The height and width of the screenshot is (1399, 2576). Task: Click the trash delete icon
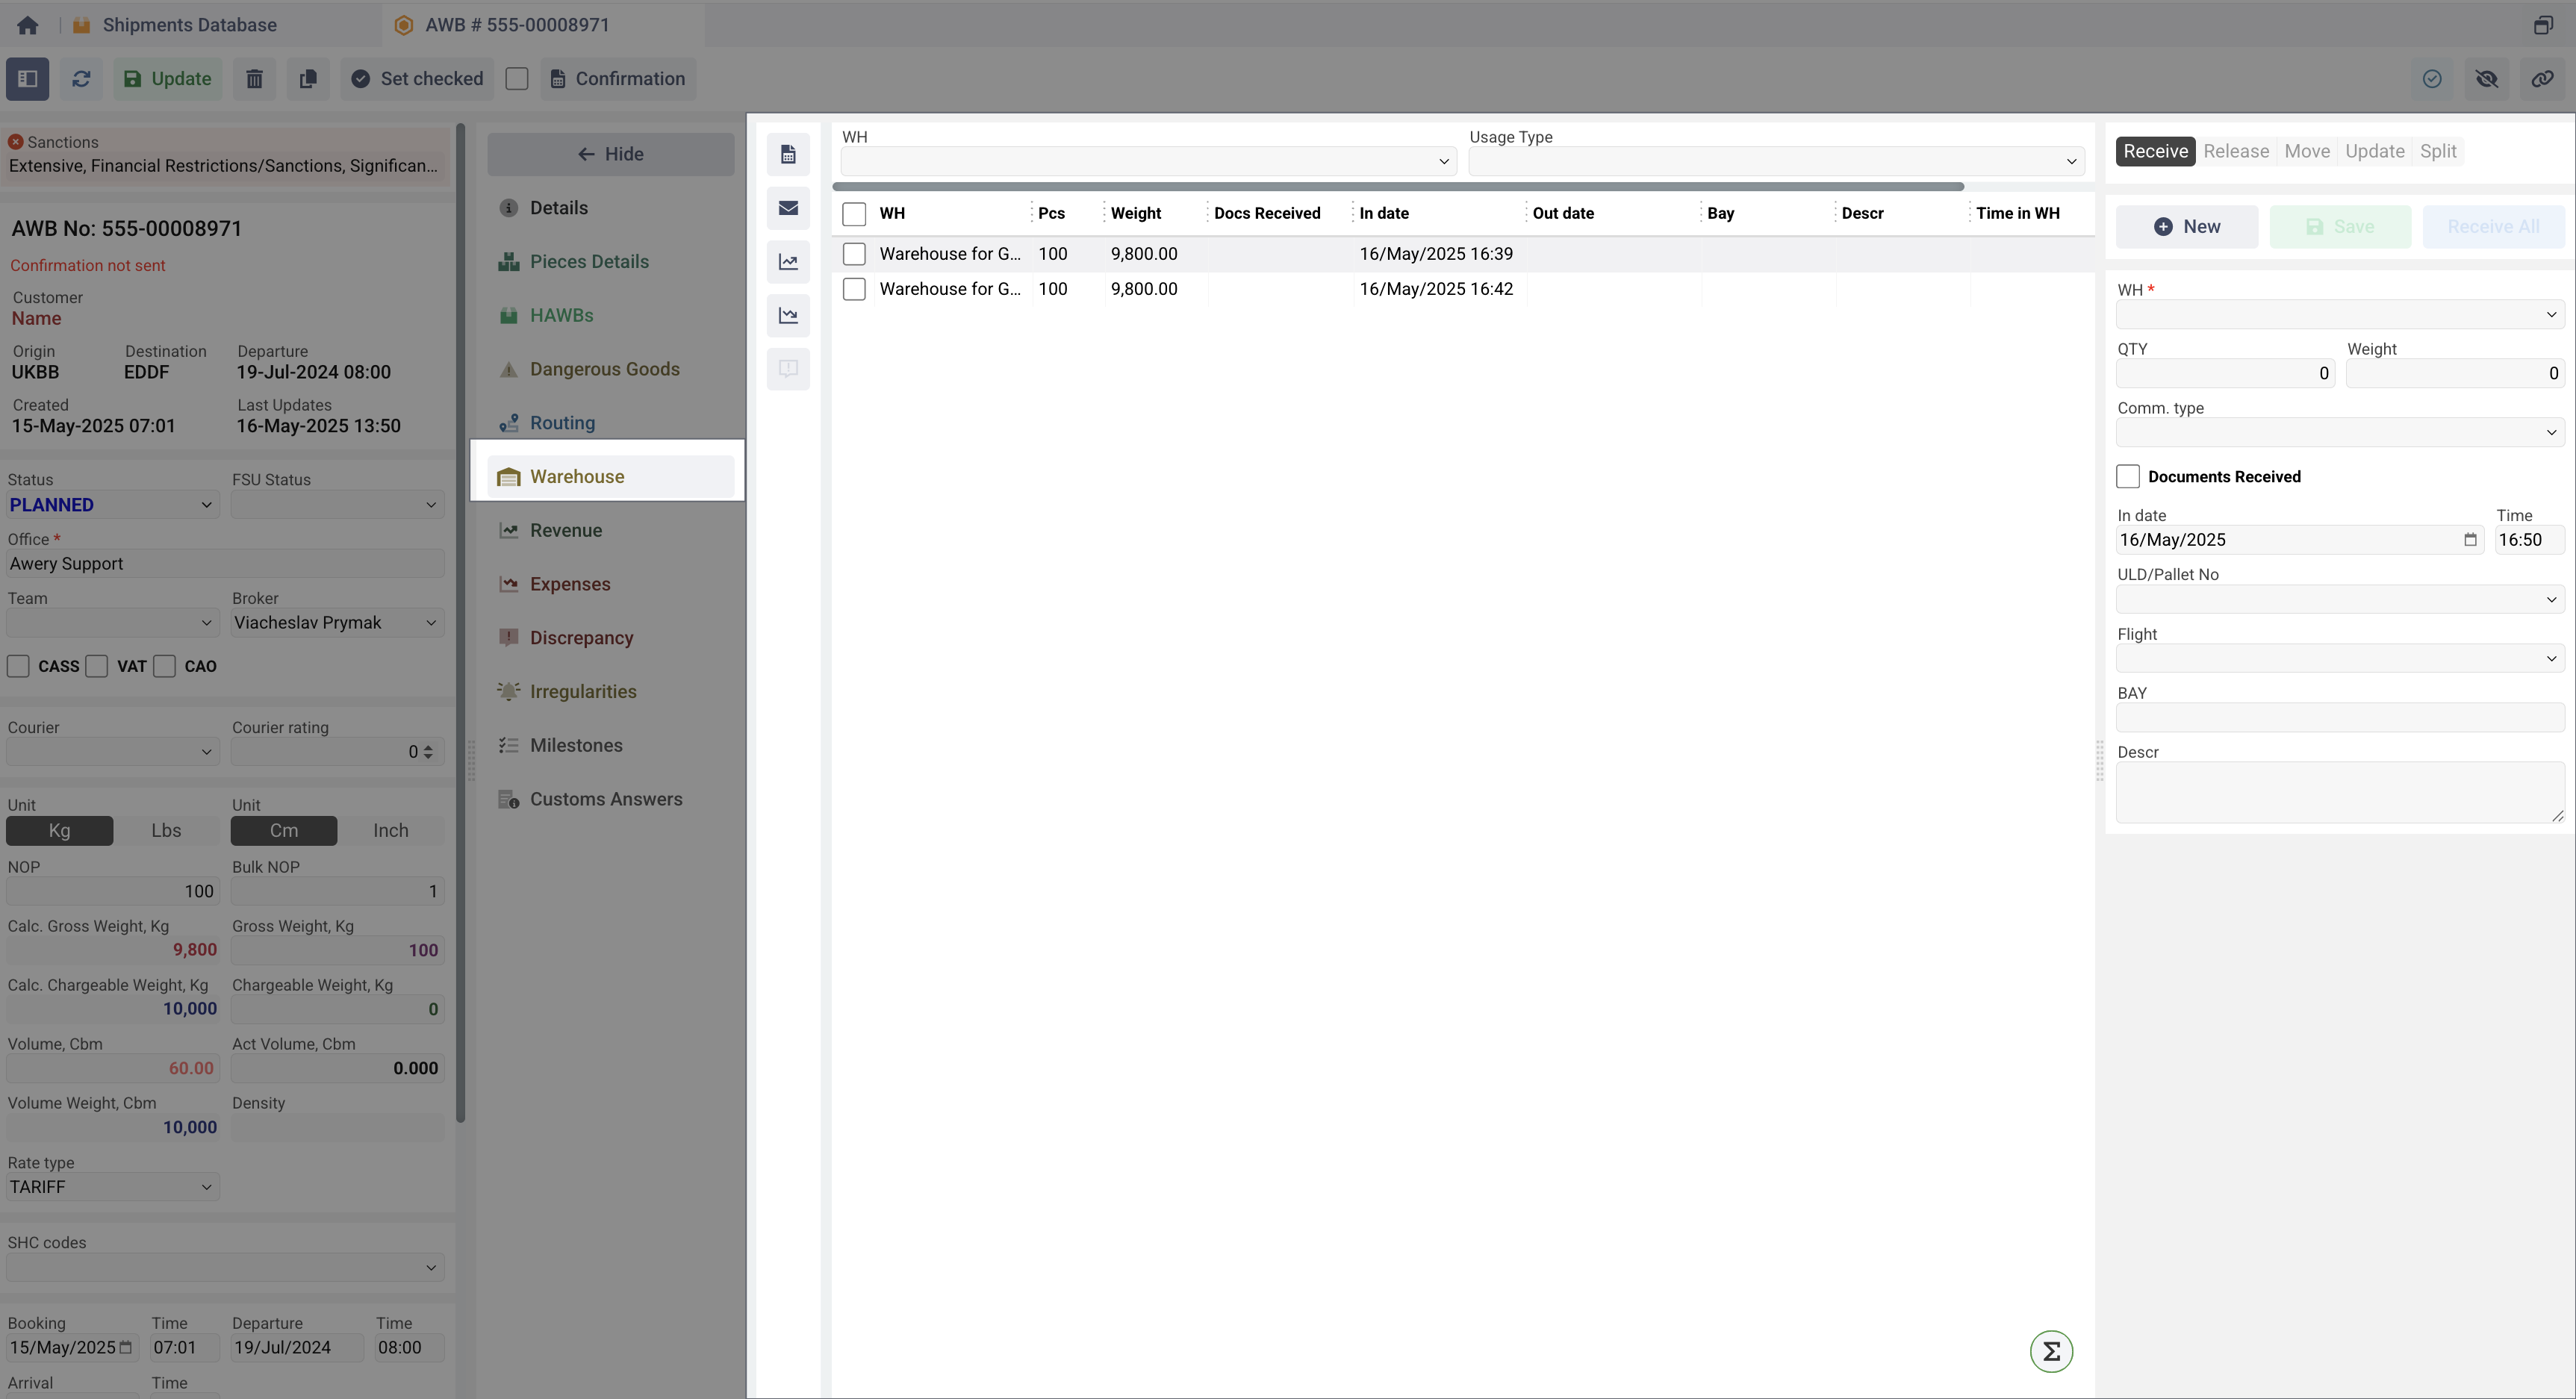point(254,79)
